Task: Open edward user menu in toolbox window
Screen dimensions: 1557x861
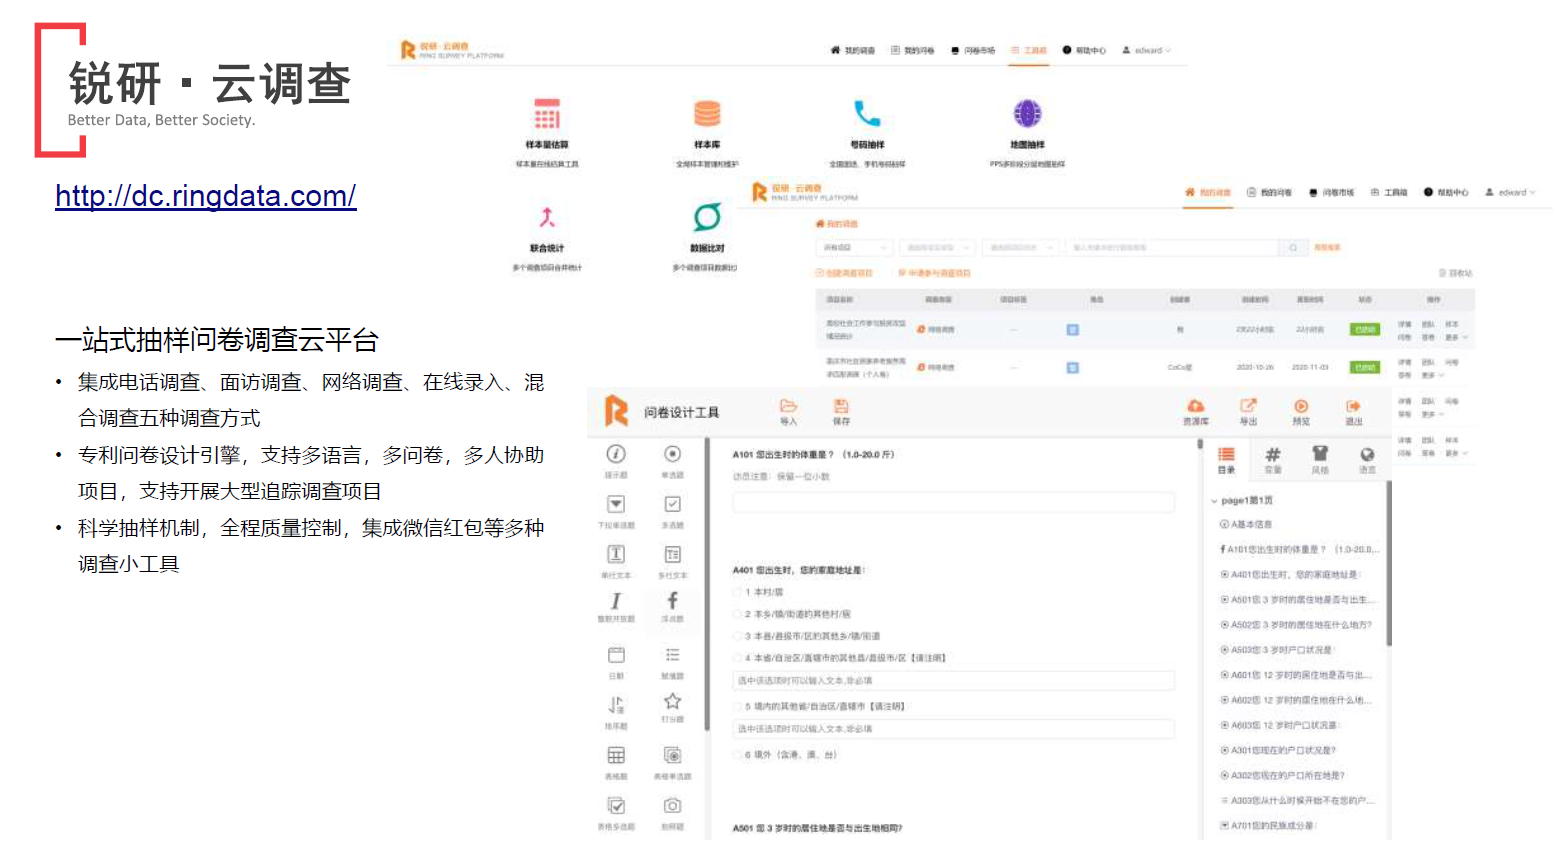Action: tap(1146, 50)
